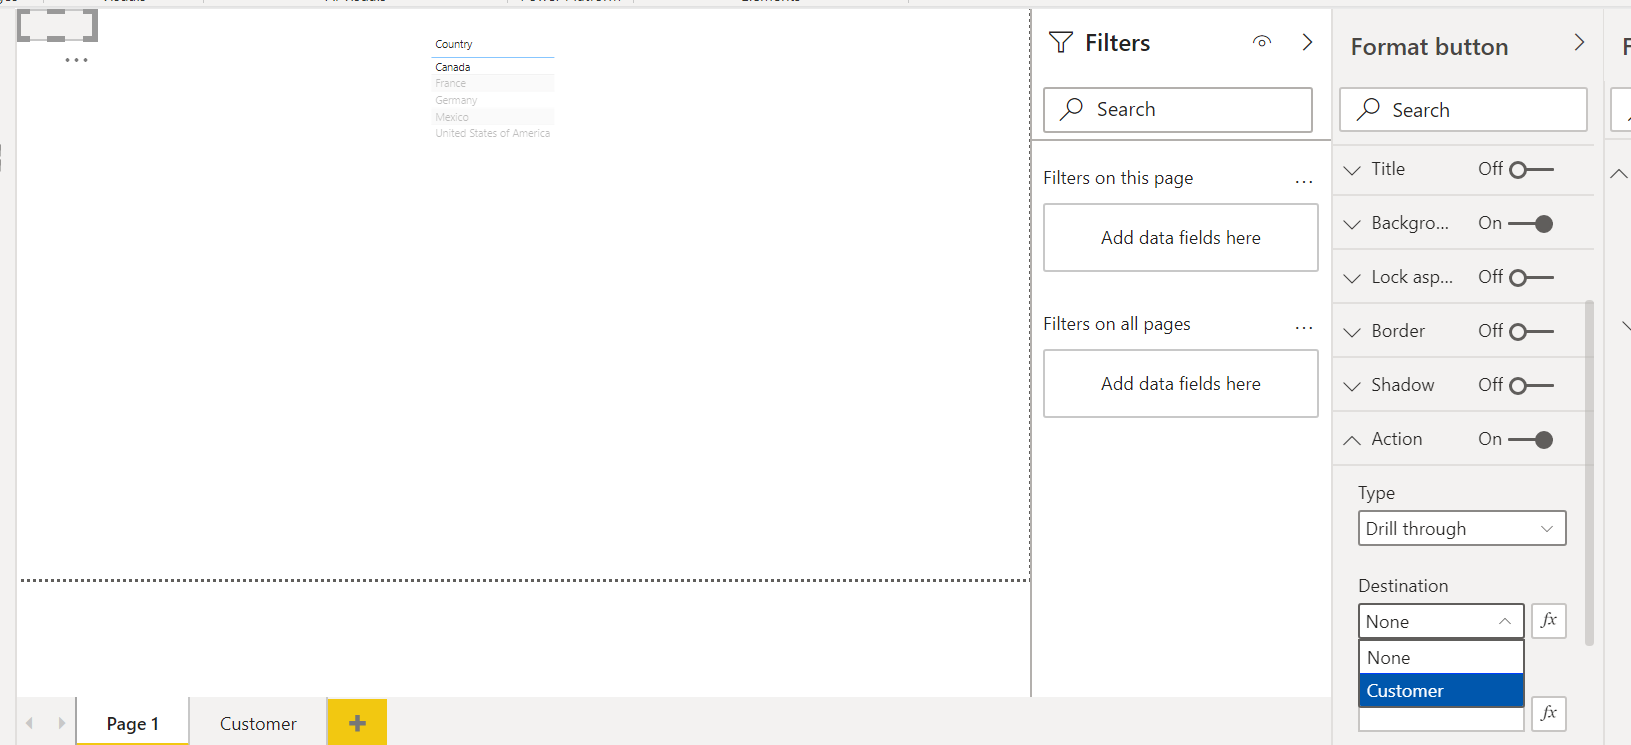This screenshot has width=1631, height=745.
Task: Collapse the Format button pane
Action: [x=1579, y=43]
